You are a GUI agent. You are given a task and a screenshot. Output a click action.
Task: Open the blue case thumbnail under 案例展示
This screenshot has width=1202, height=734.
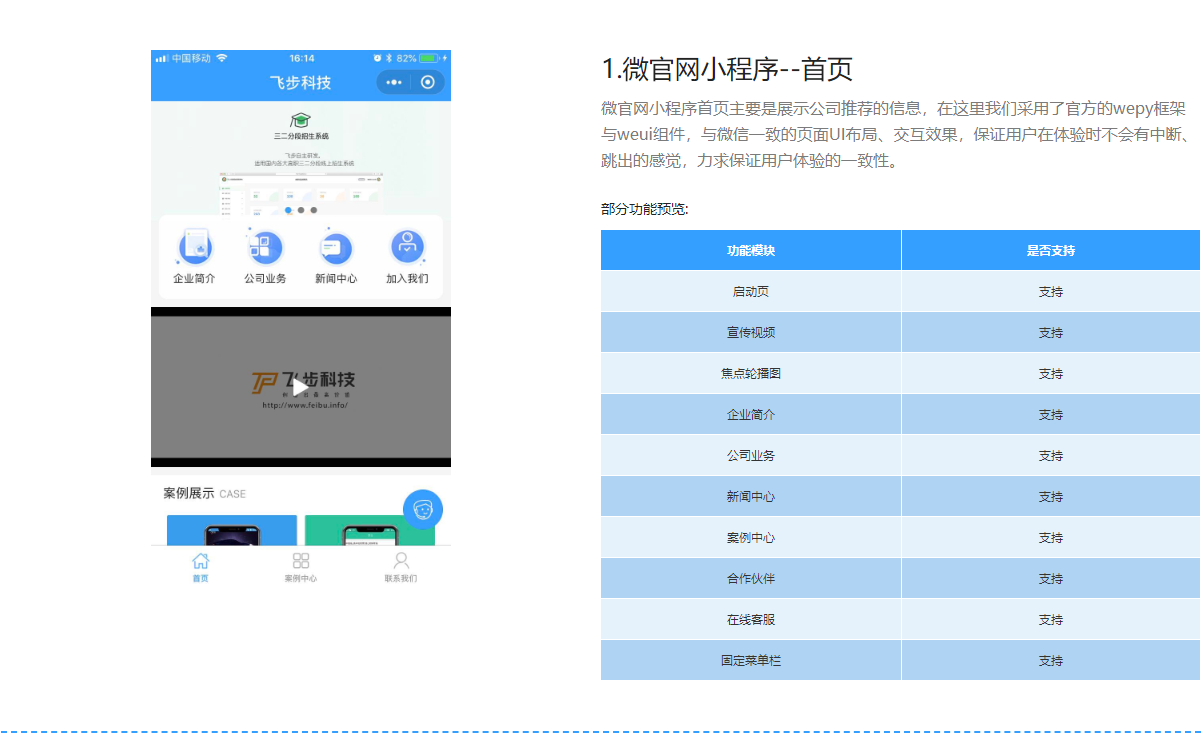(x=232, y=530)
